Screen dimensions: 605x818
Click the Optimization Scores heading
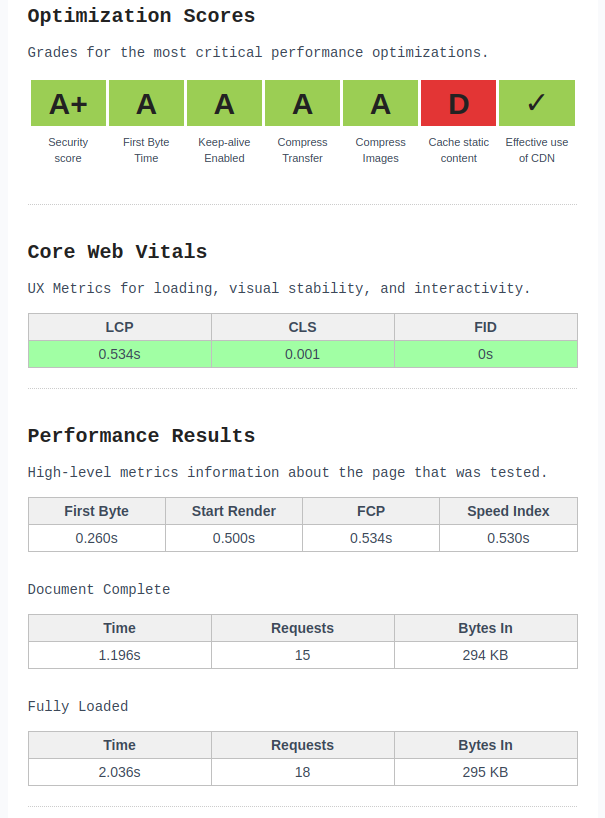pos(141,16)
